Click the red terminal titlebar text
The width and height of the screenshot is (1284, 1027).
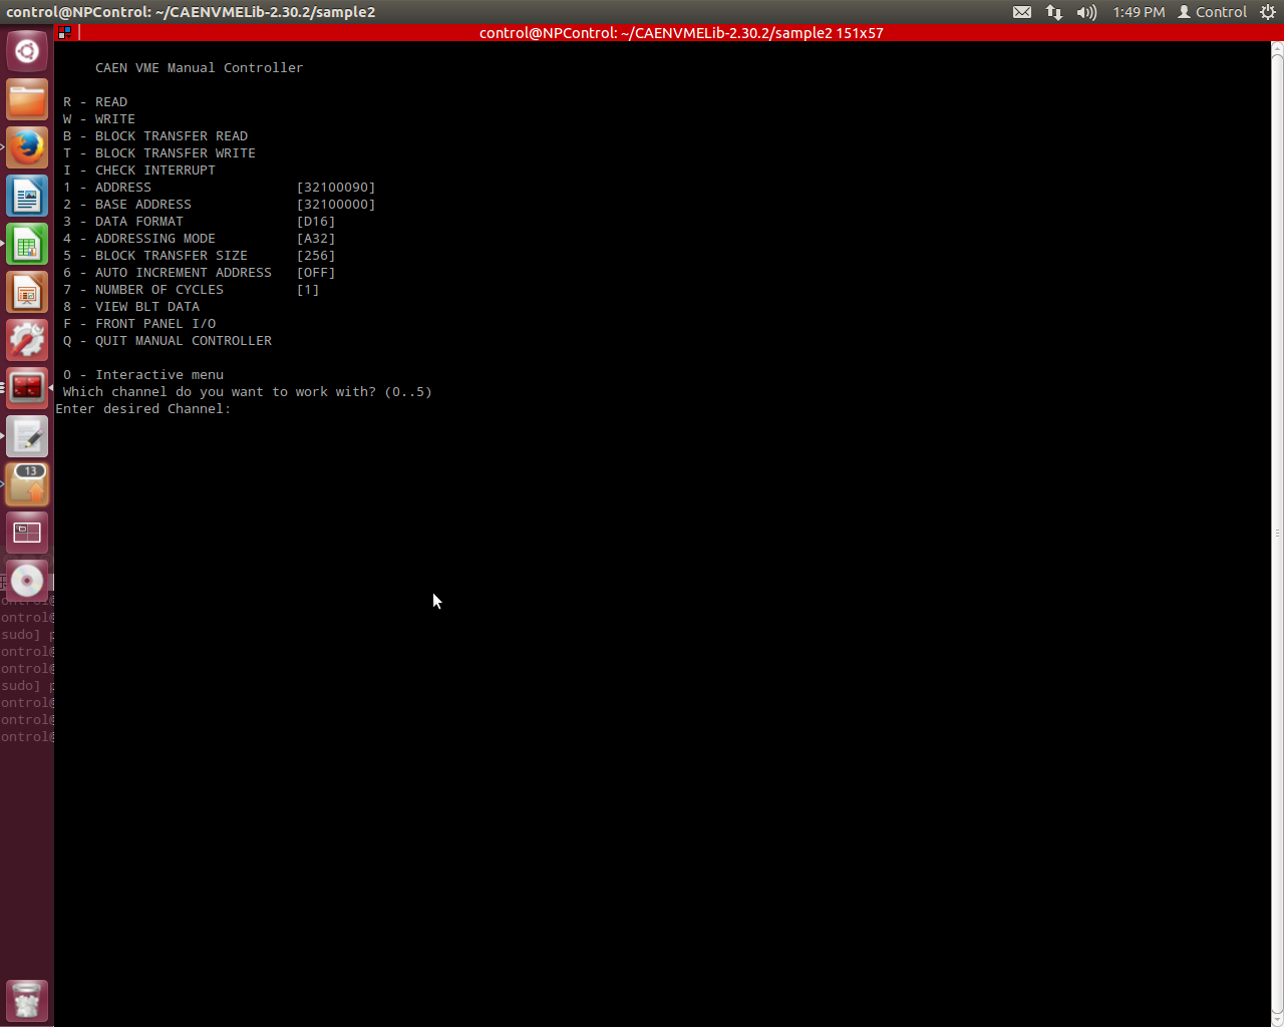(x=681, y=32)
